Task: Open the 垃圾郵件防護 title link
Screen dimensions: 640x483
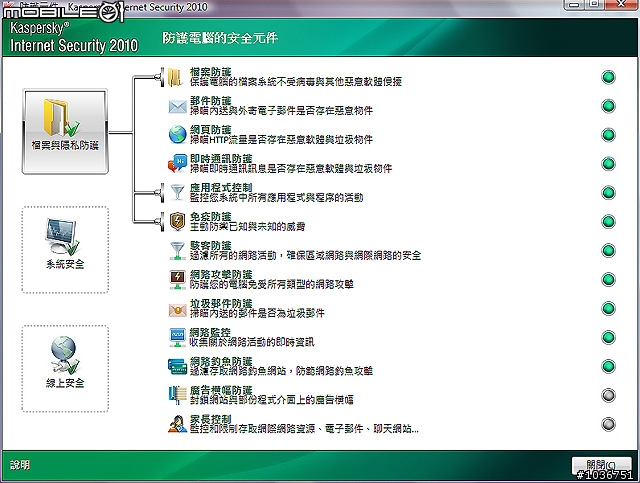Action: 221,304
